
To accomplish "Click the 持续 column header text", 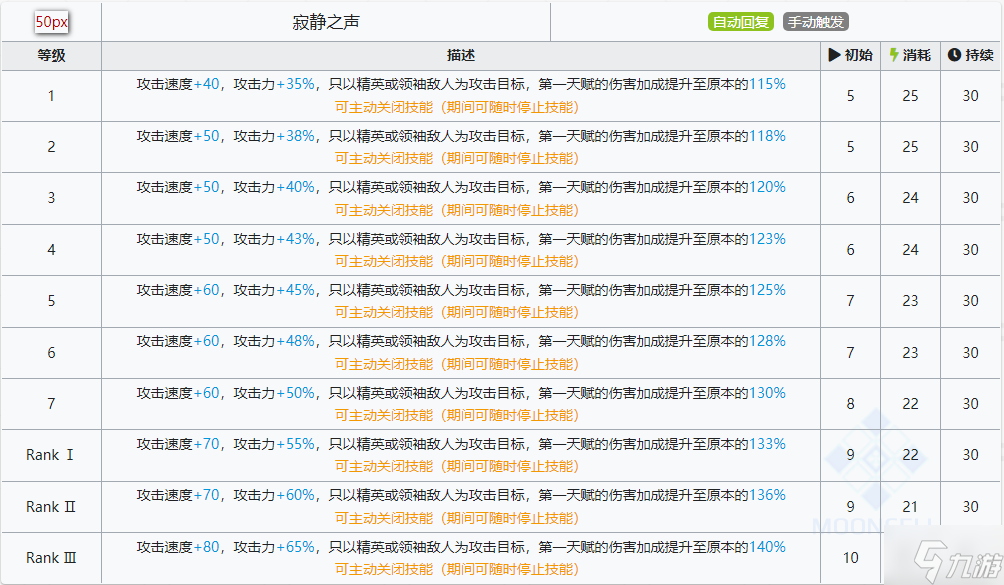I will pyautogui.click(x=980, y=55).
